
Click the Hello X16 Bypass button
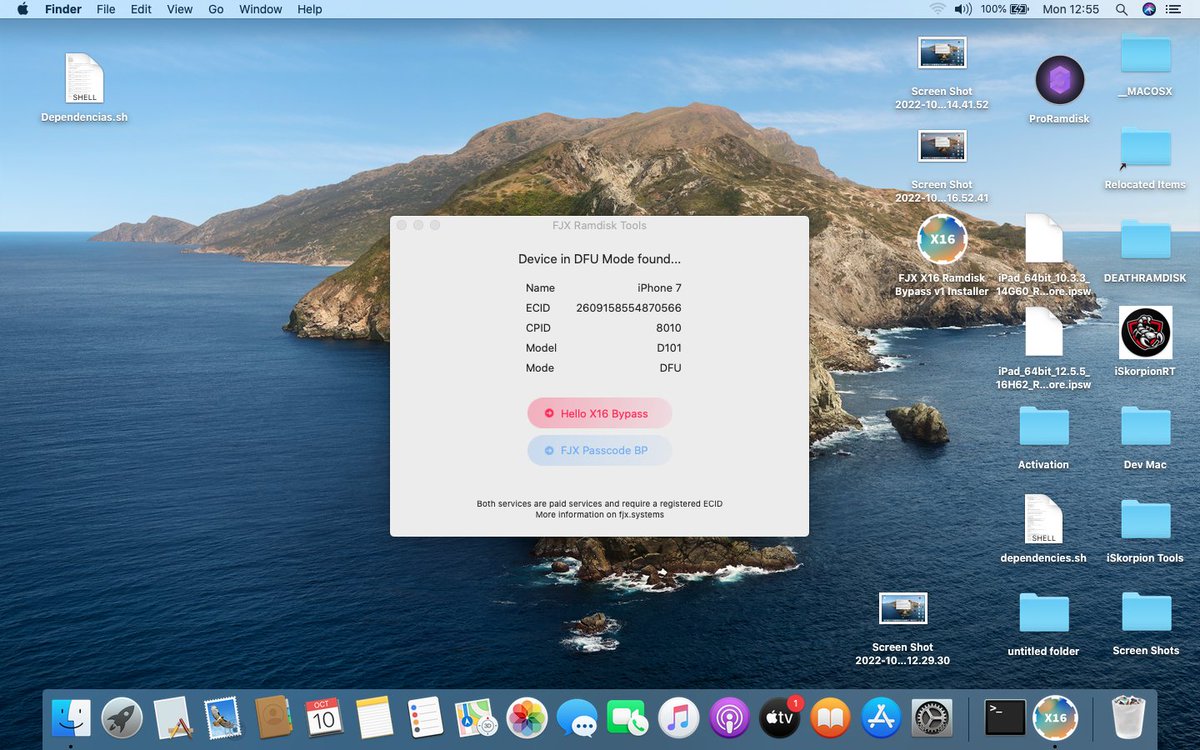[600, 413]
